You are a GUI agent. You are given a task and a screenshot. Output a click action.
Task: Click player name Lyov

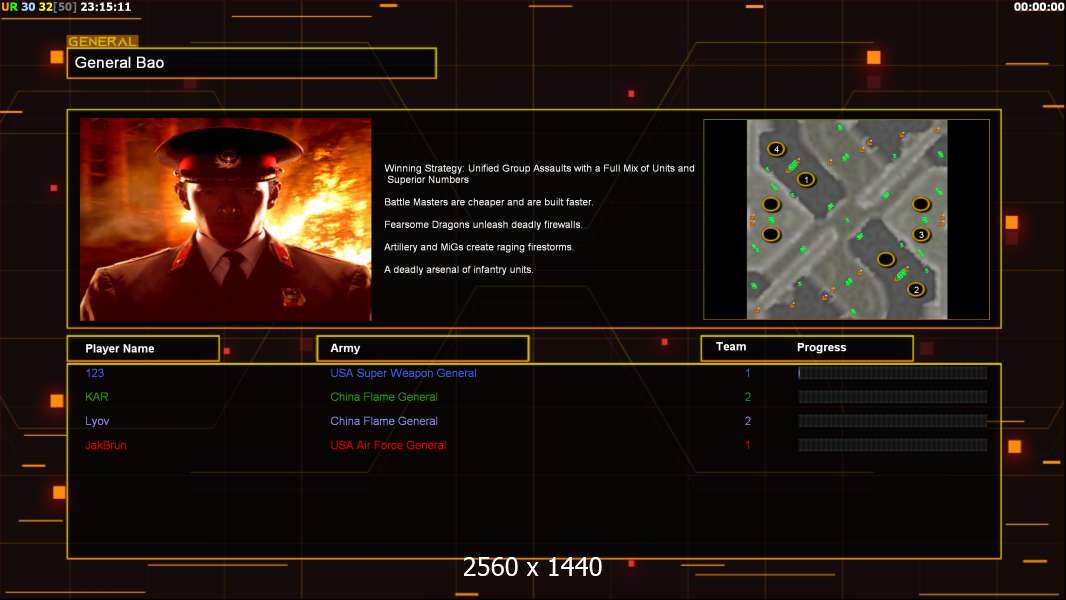[97, 421]
